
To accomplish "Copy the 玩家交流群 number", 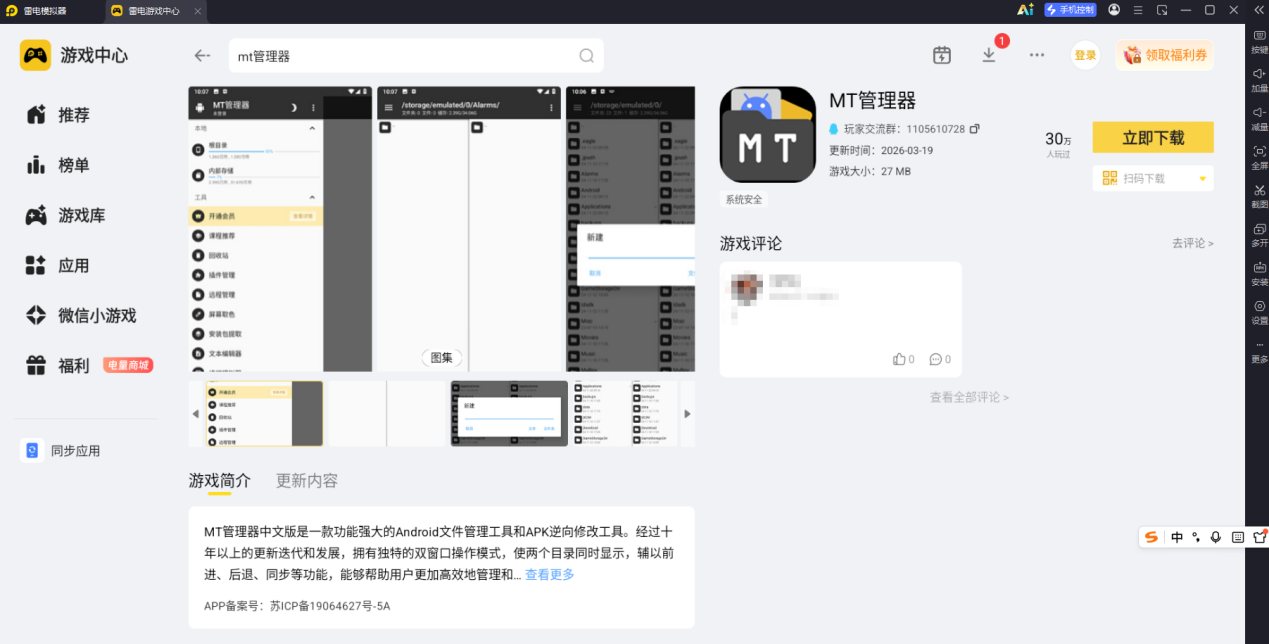I will [975, 129].
